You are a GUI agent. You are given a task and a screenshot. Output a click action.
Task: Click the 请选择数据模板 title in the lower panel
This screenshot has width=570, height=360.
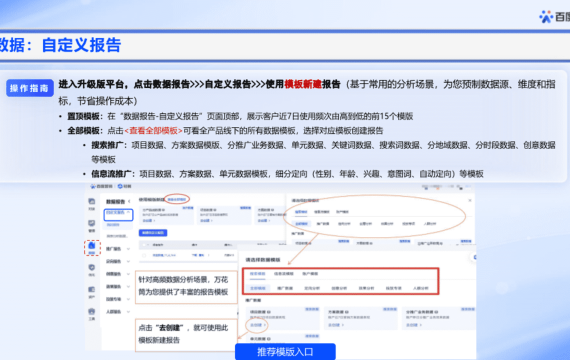pyautogui.click(x=263, y=260)
